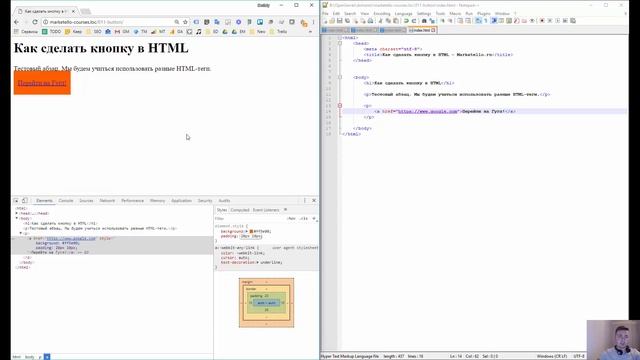This screenshot has width=640, height=360.
Task: Go back in the Chrome browser
Action: click(16, 22)
